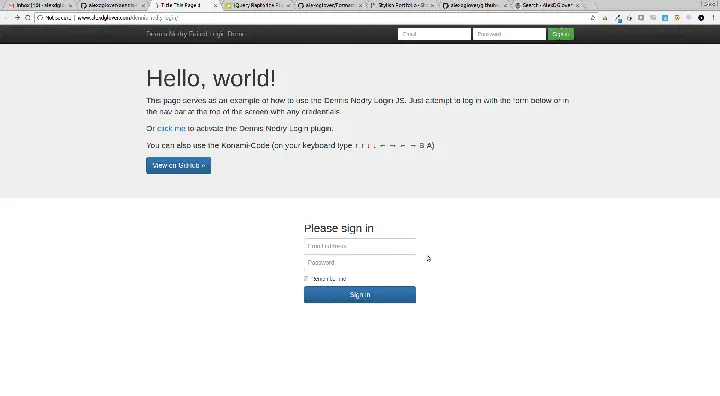Click the 'click me' link
Screen dimensions: 720x396
pyautogui.click(x=171, y=129)
